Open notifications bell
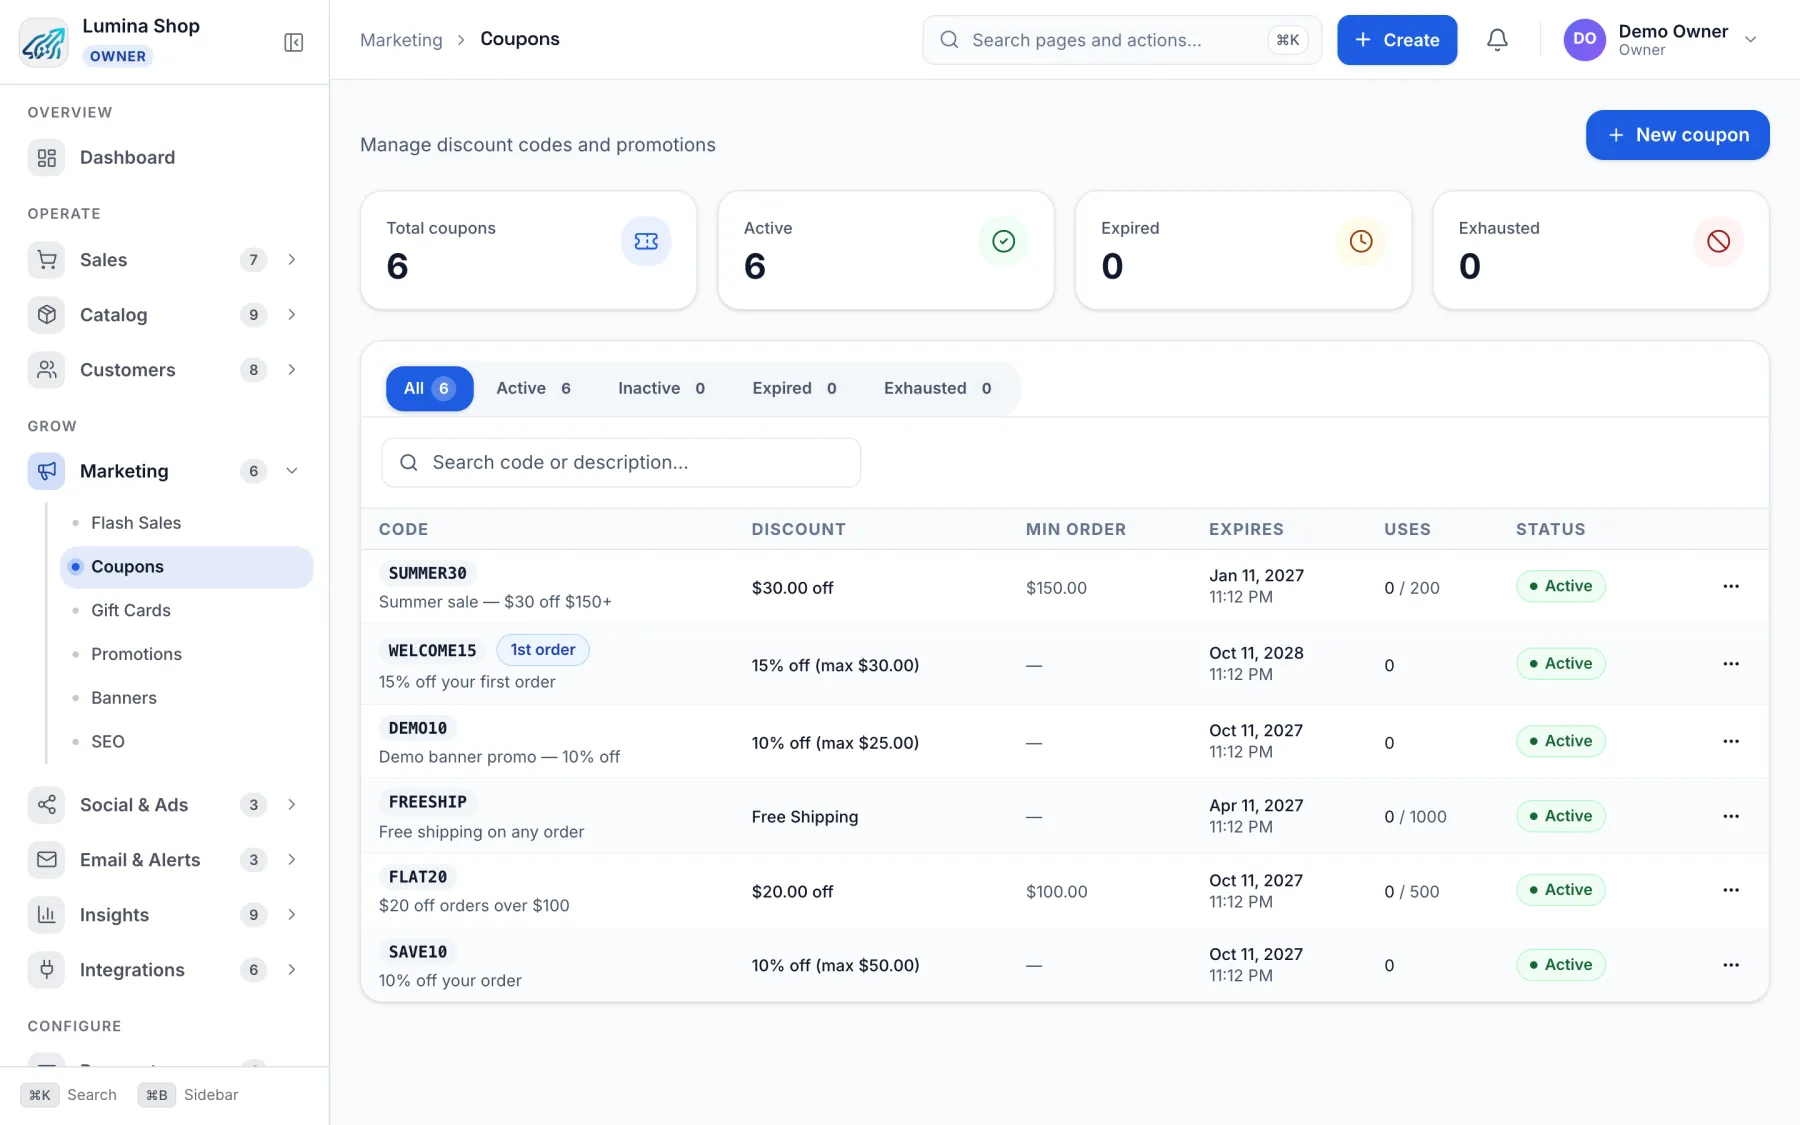This screenshot has height=1125, width=1800. [x=1497, y=40]
